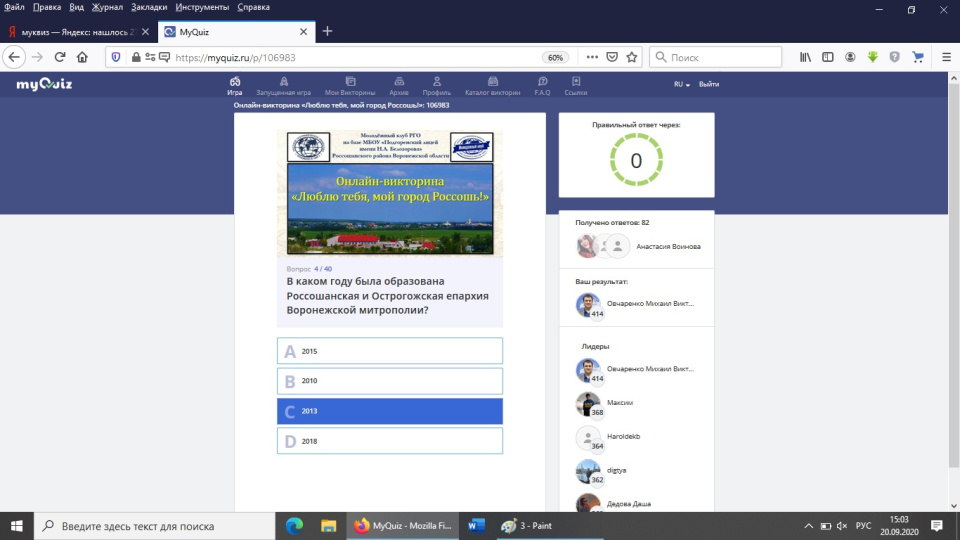This screenshot has height=540, width=960.
Task: Open the Инструменты menu
Action: click(202, 7)
